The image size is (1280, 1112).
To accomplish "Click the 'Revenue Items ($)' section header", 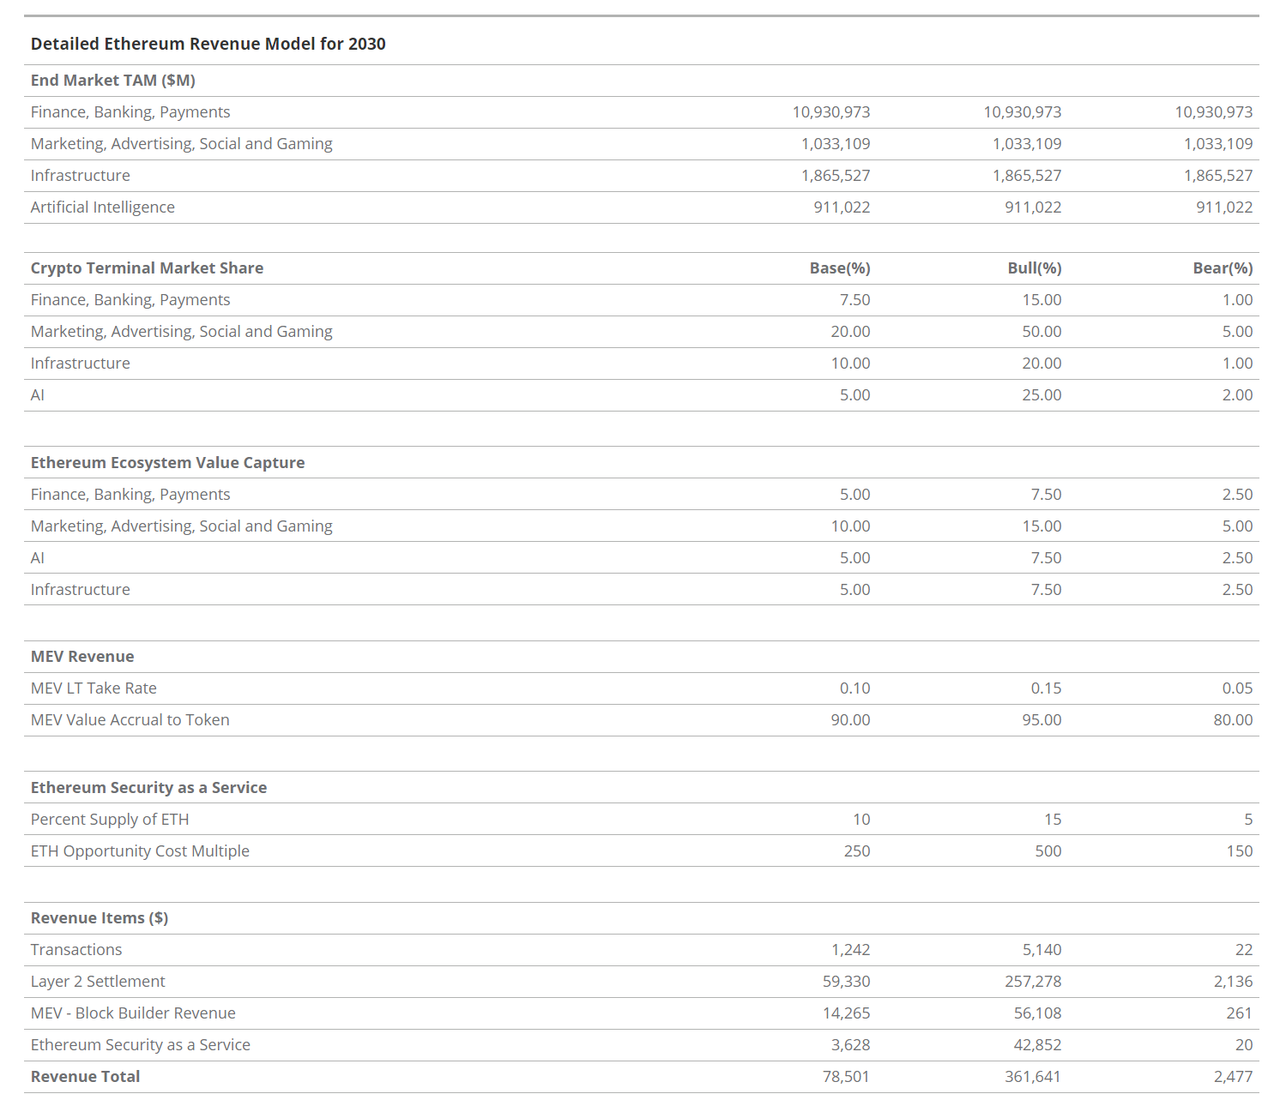I will pos(99,918).
